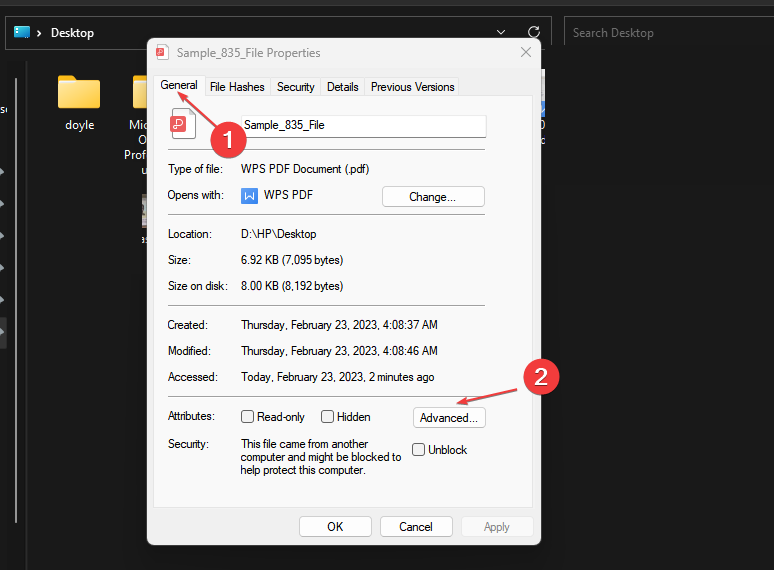Close the Sample_835_File Properties dialog

[526, 52]
